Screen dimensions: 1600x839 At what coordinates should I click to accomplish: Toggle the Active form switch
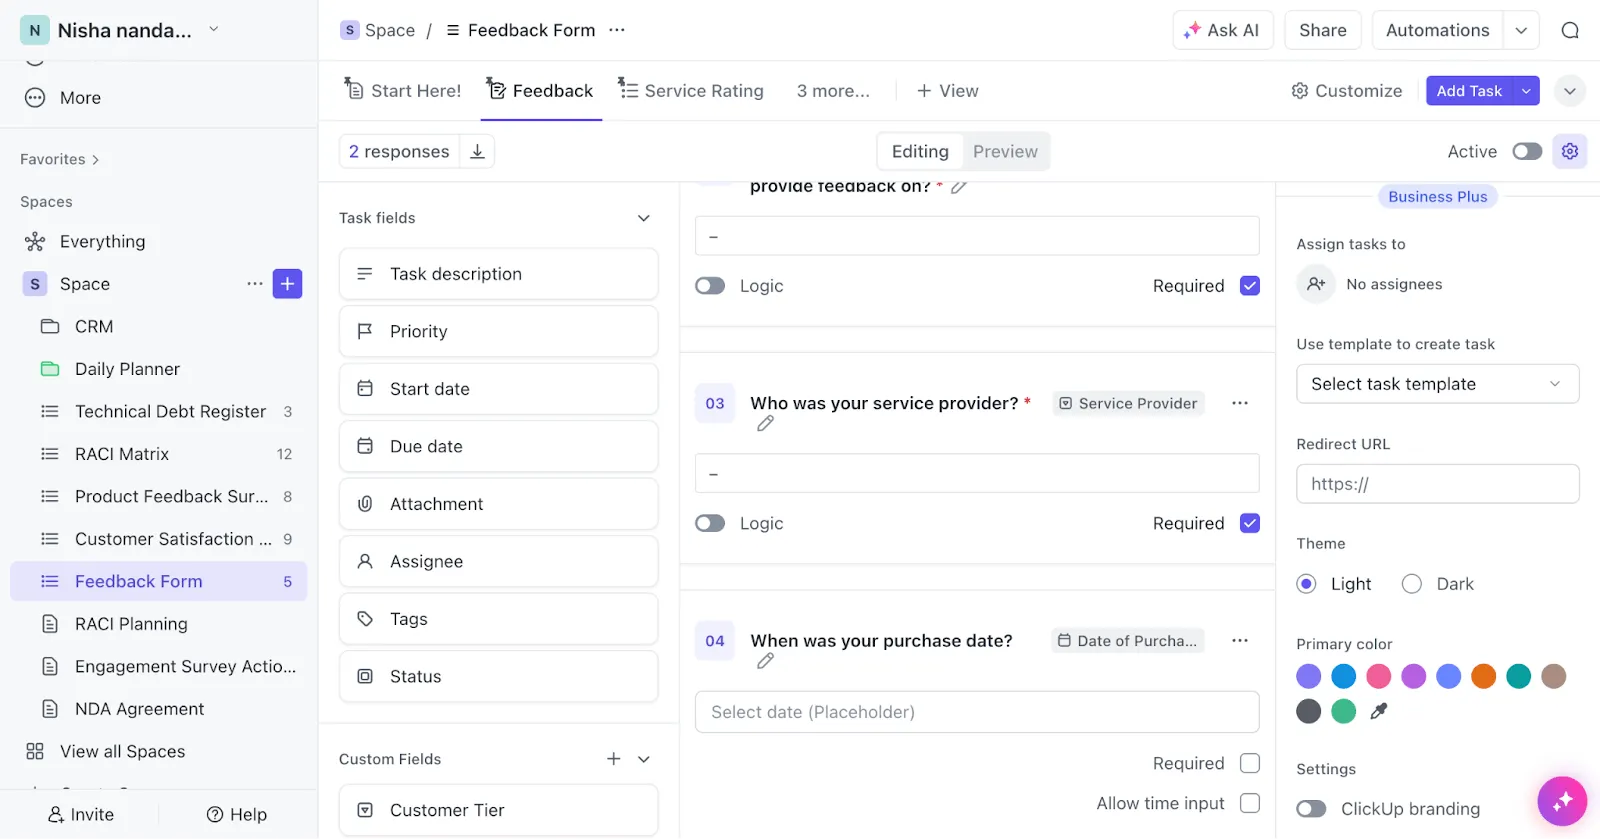(1527, 151)
